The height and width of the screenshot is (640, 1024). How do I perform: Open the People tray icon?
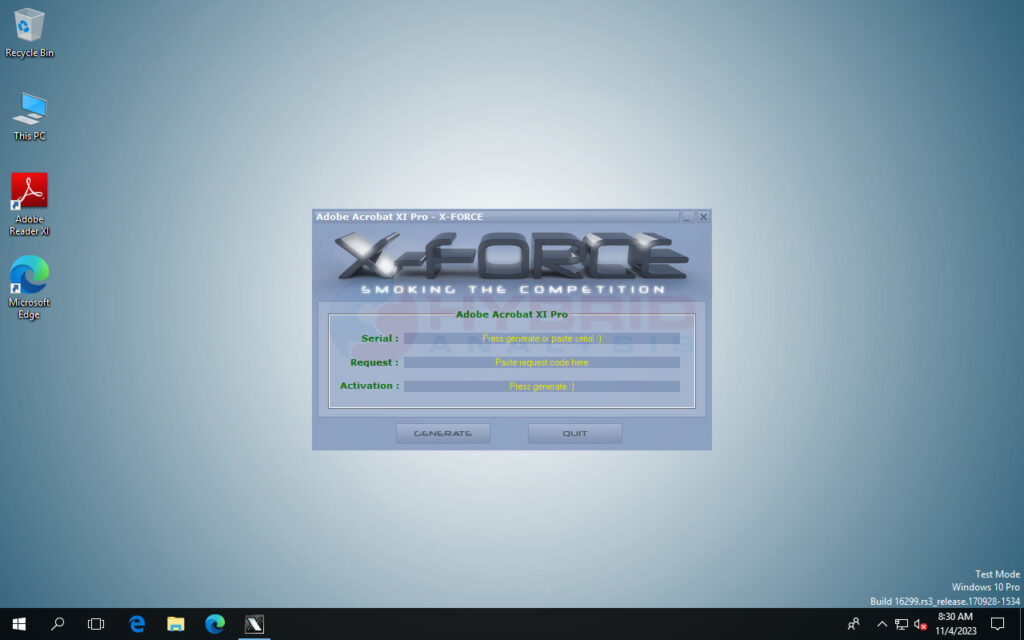854,624
